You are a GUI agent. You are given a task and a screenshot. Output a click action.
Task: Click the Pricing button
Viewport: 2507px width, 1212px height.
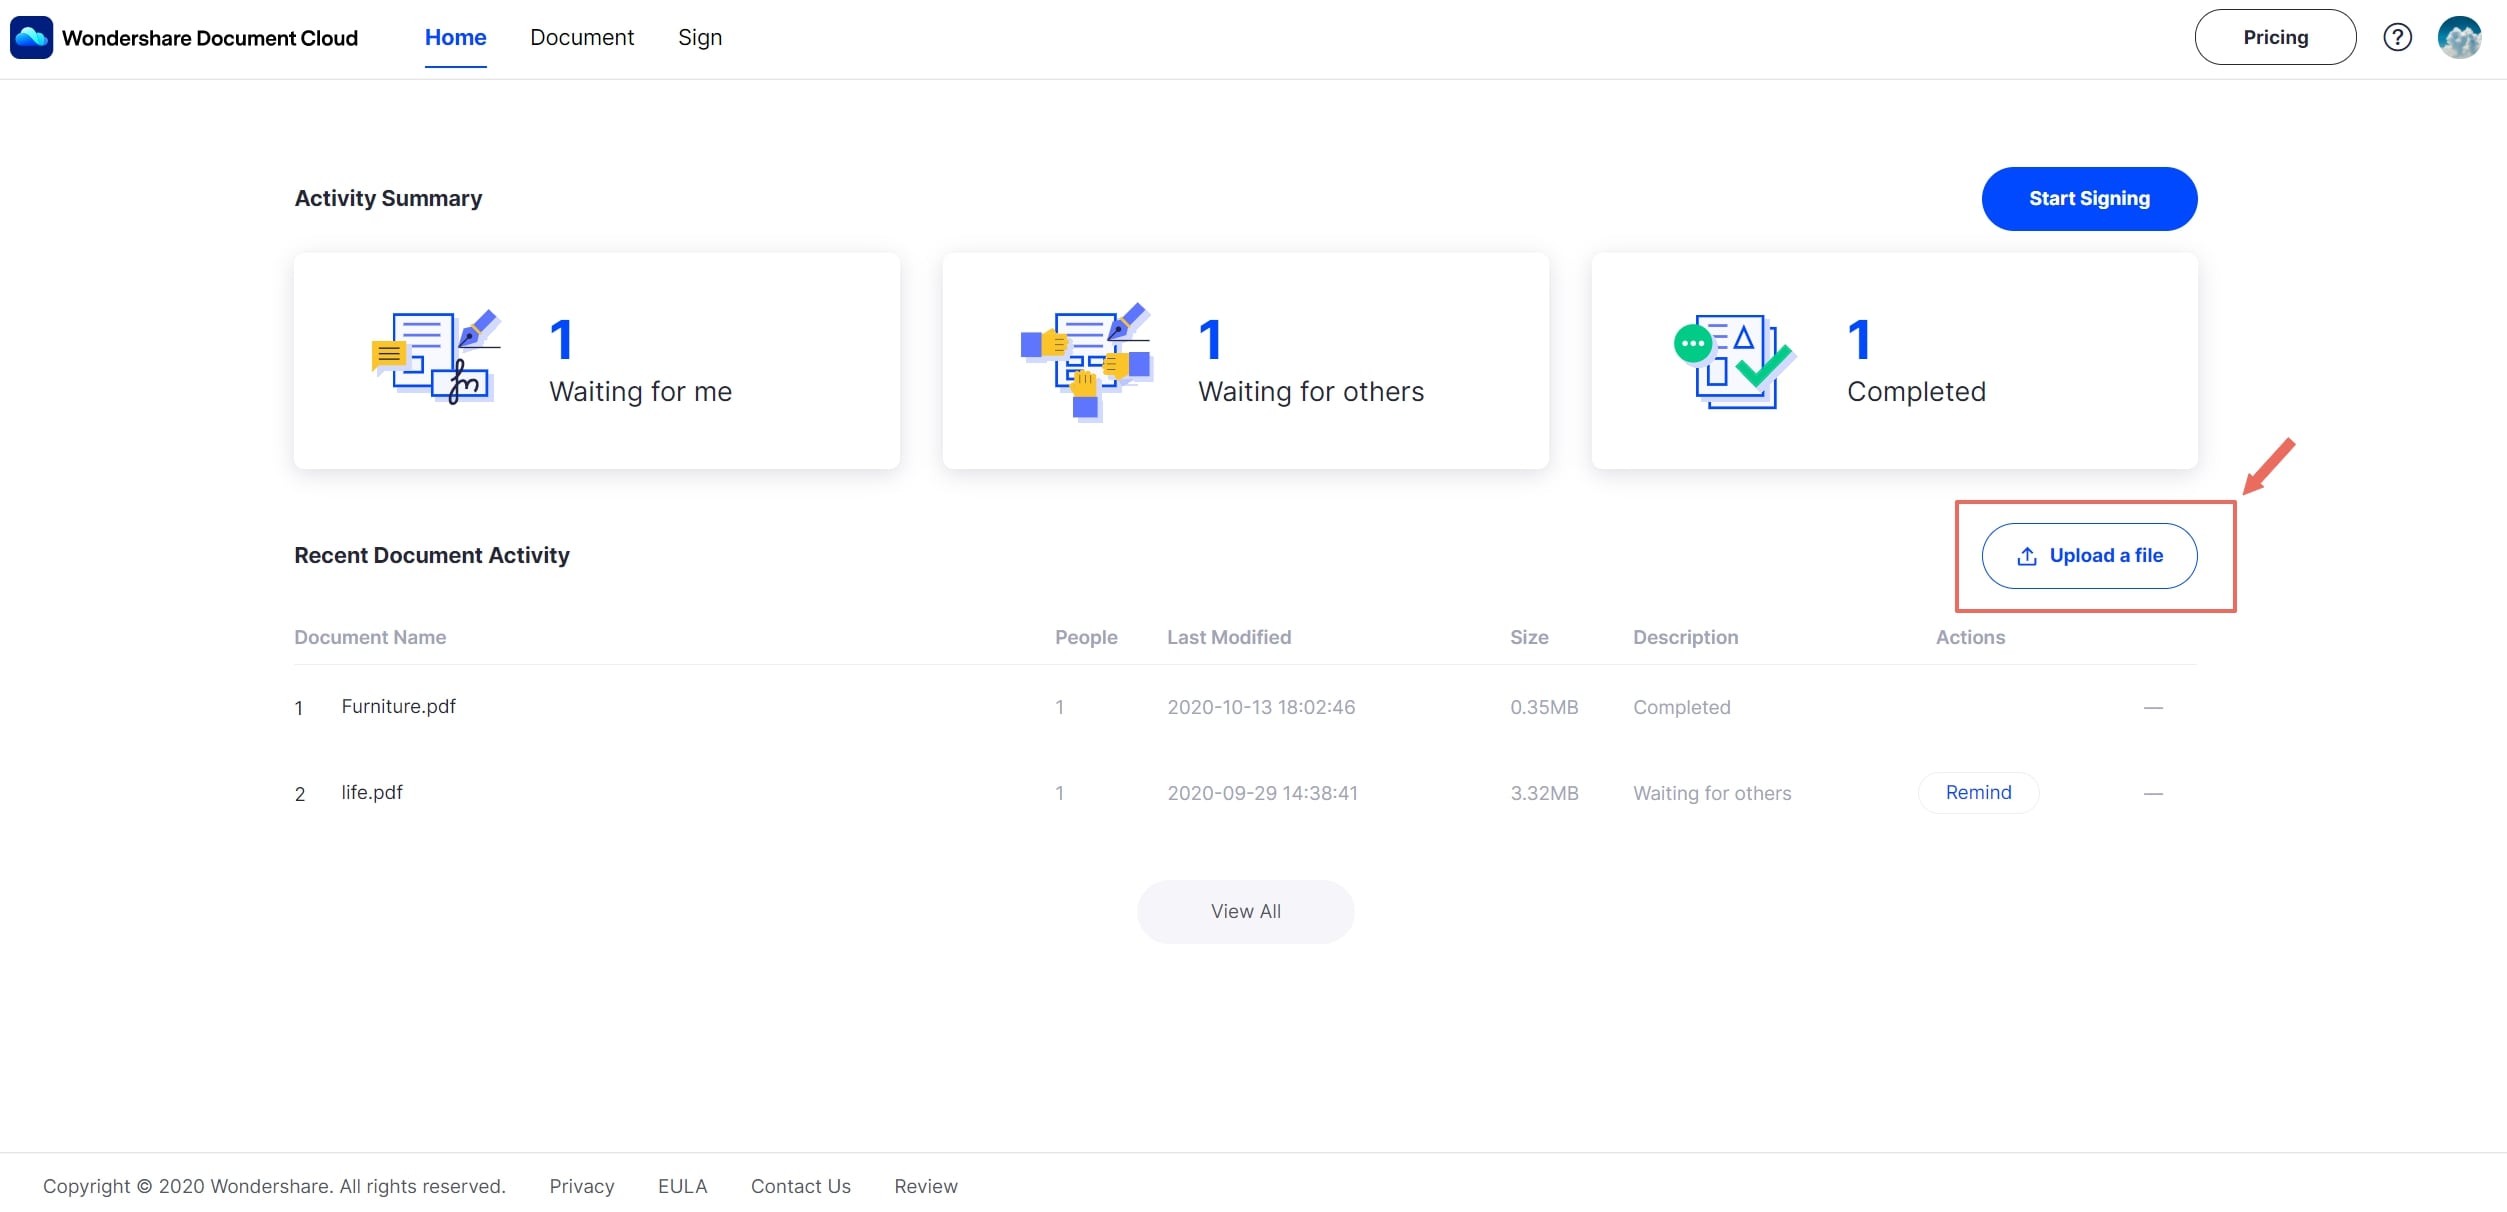pyautogui.click(x=2275, y=38)
